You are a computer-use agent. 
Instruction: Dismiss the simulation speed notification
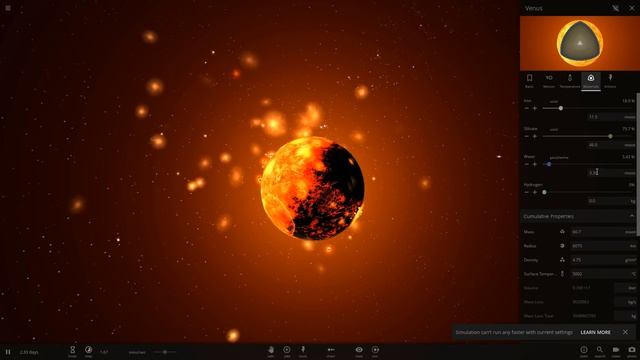coord(625,332)
